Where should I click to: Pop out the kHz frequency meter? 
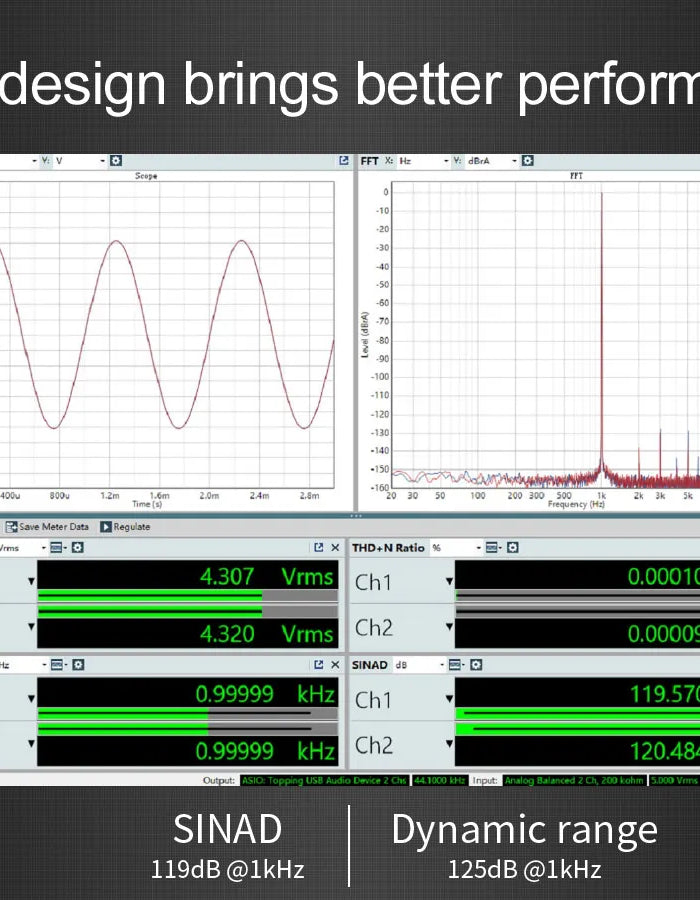click(x=319, y=665)
